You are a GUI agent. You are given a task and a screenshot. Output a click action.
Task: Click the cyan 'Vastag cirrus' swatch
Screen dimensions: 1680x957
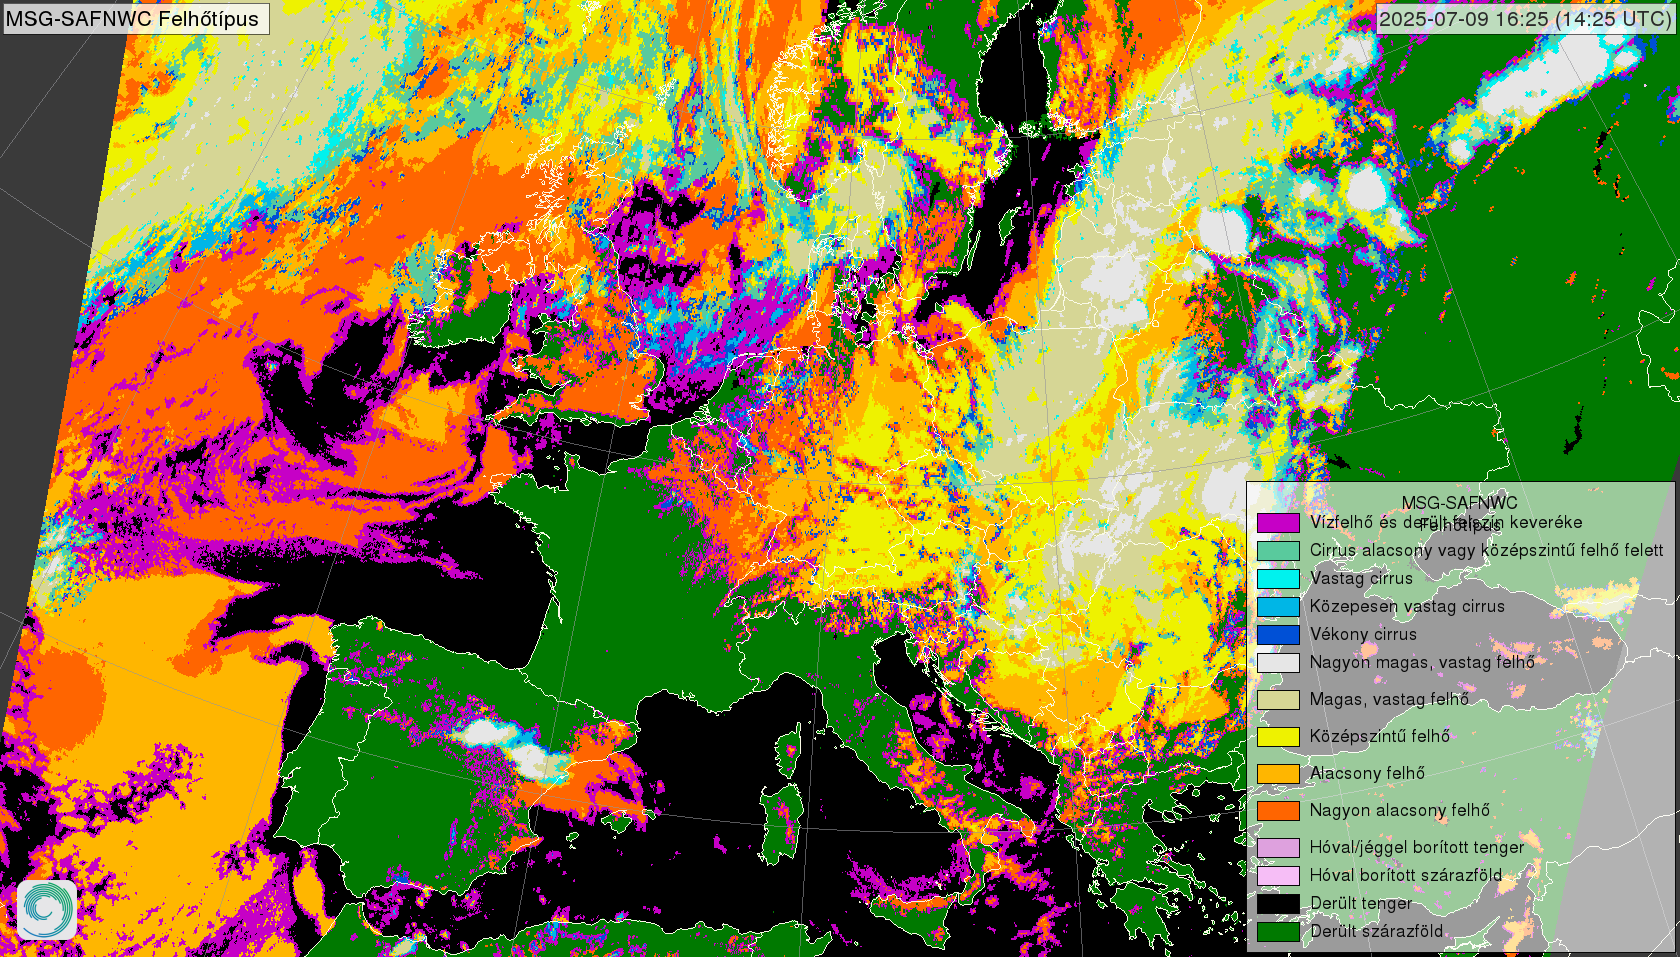pos(1278,578)
